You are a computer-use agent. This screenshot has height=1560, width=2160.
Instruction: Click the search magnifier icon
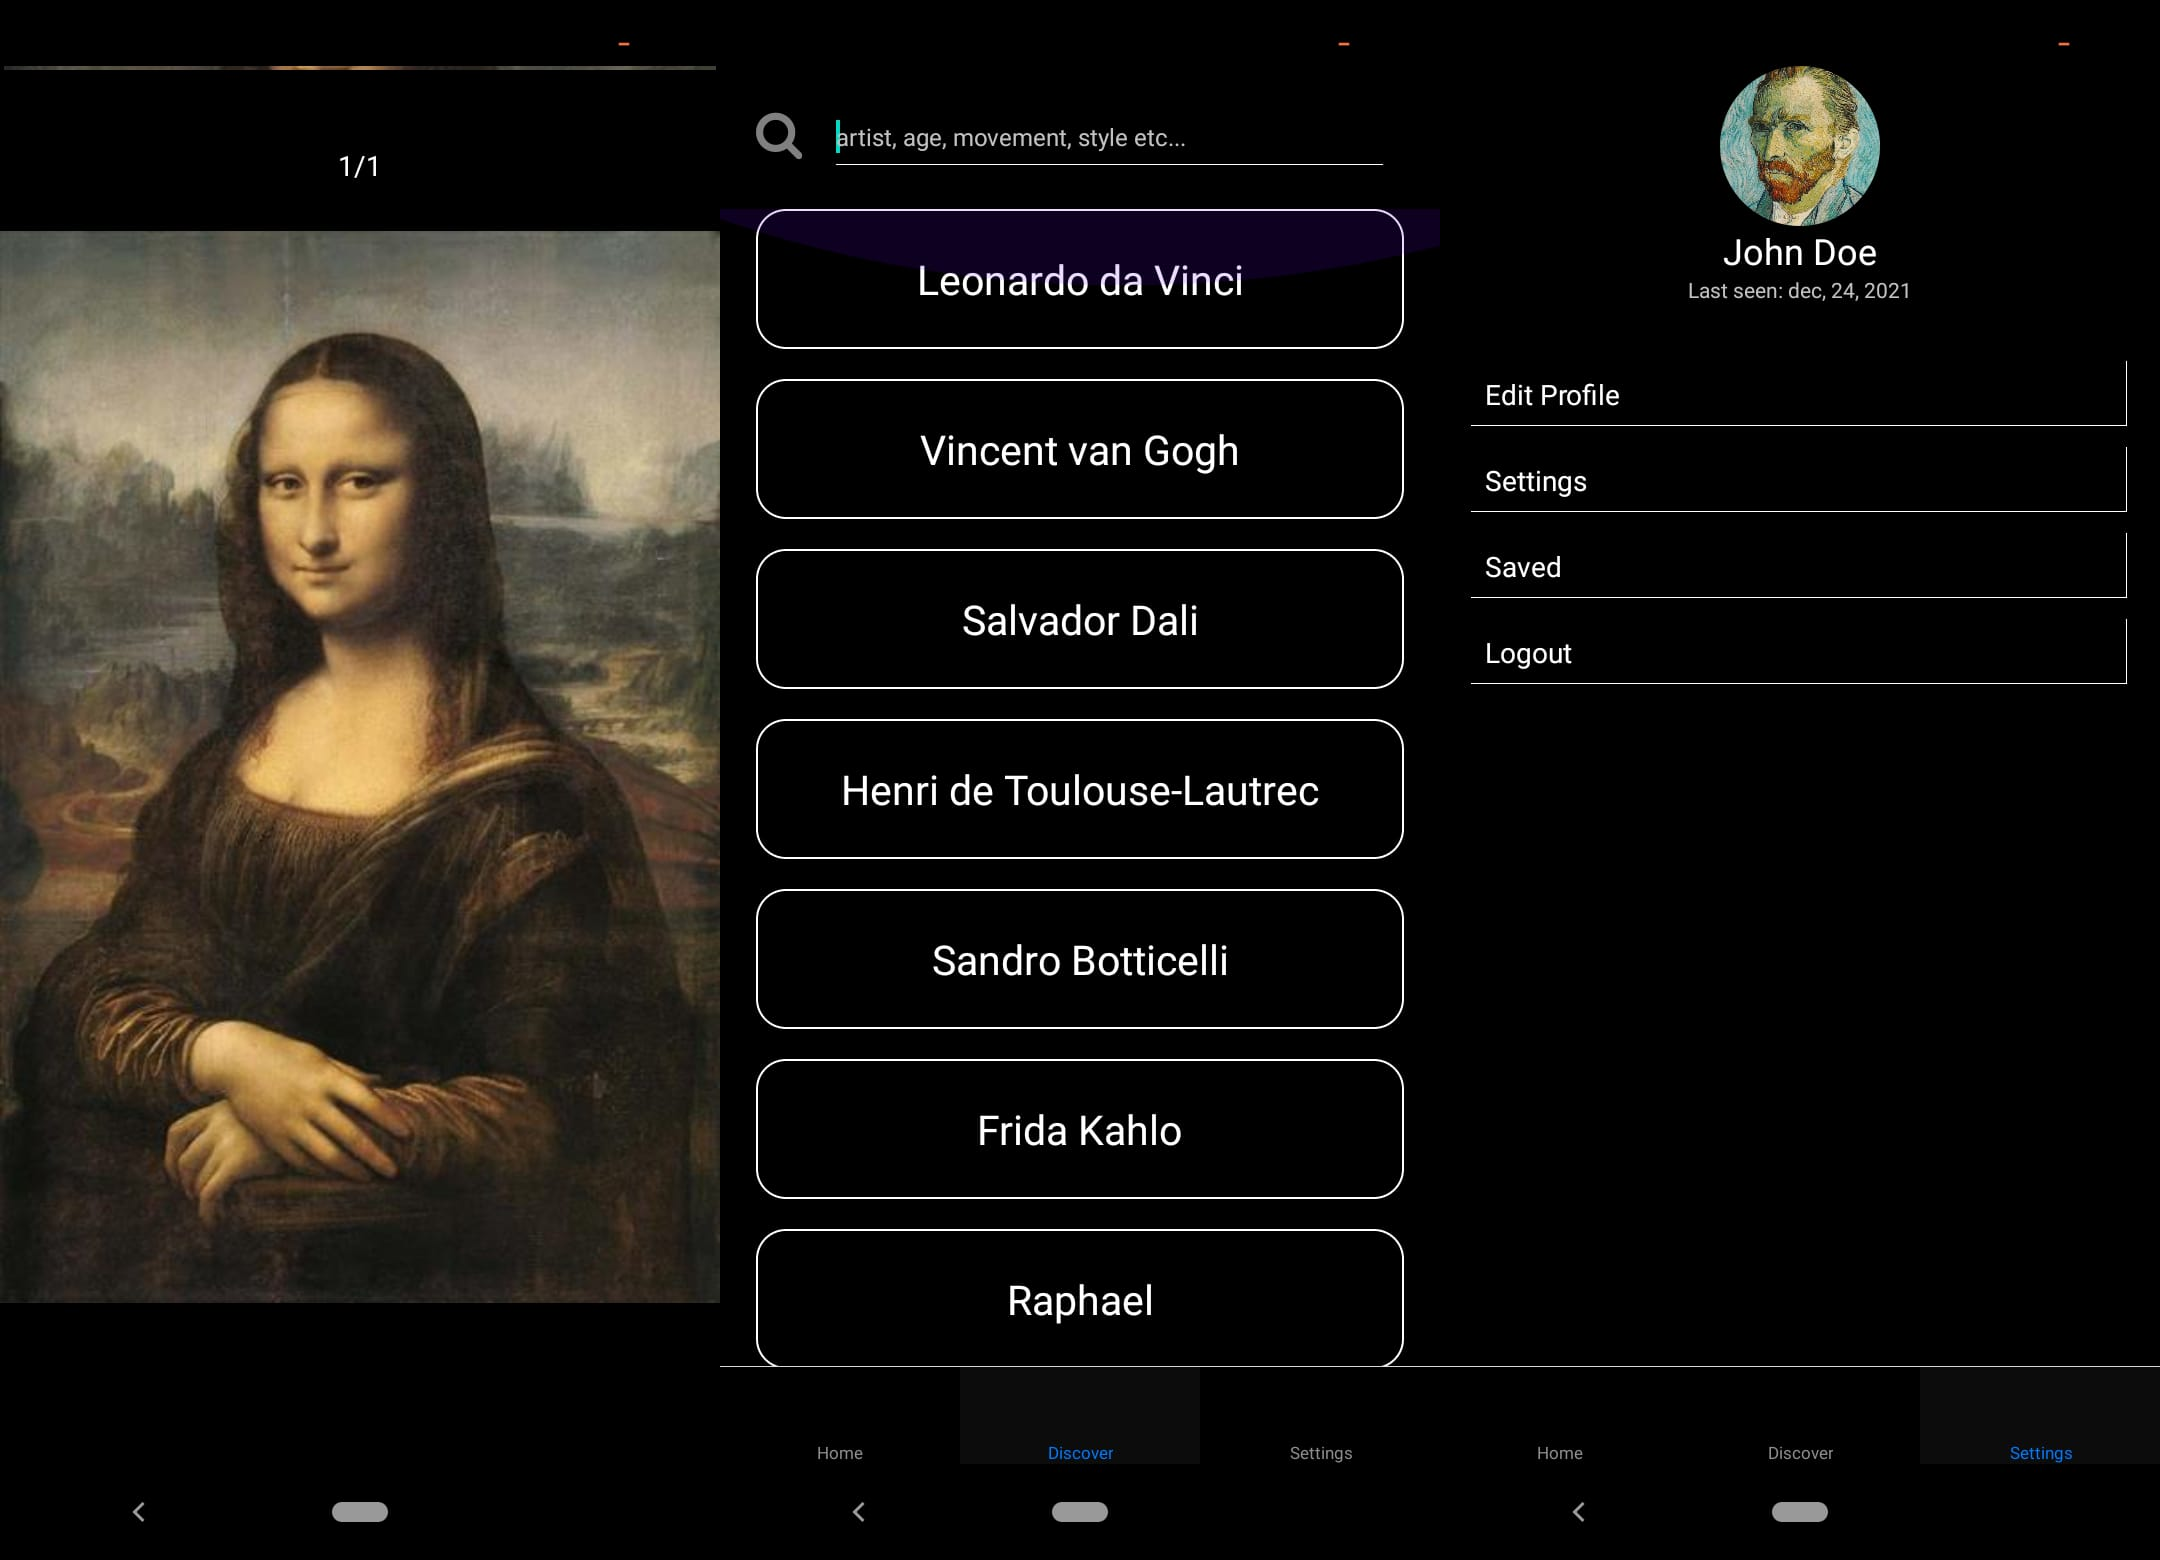pyautogui.click(x=779, y=136)
